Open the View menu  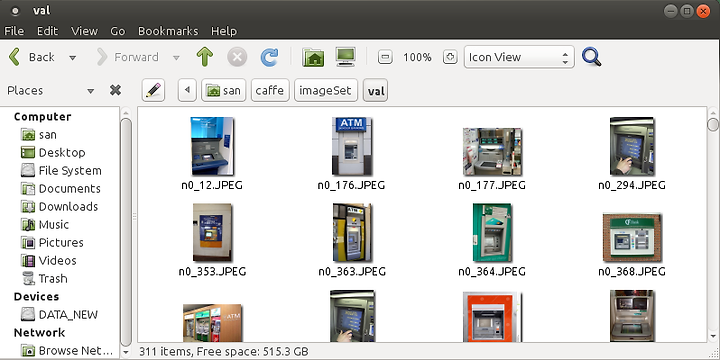(84, 31)
